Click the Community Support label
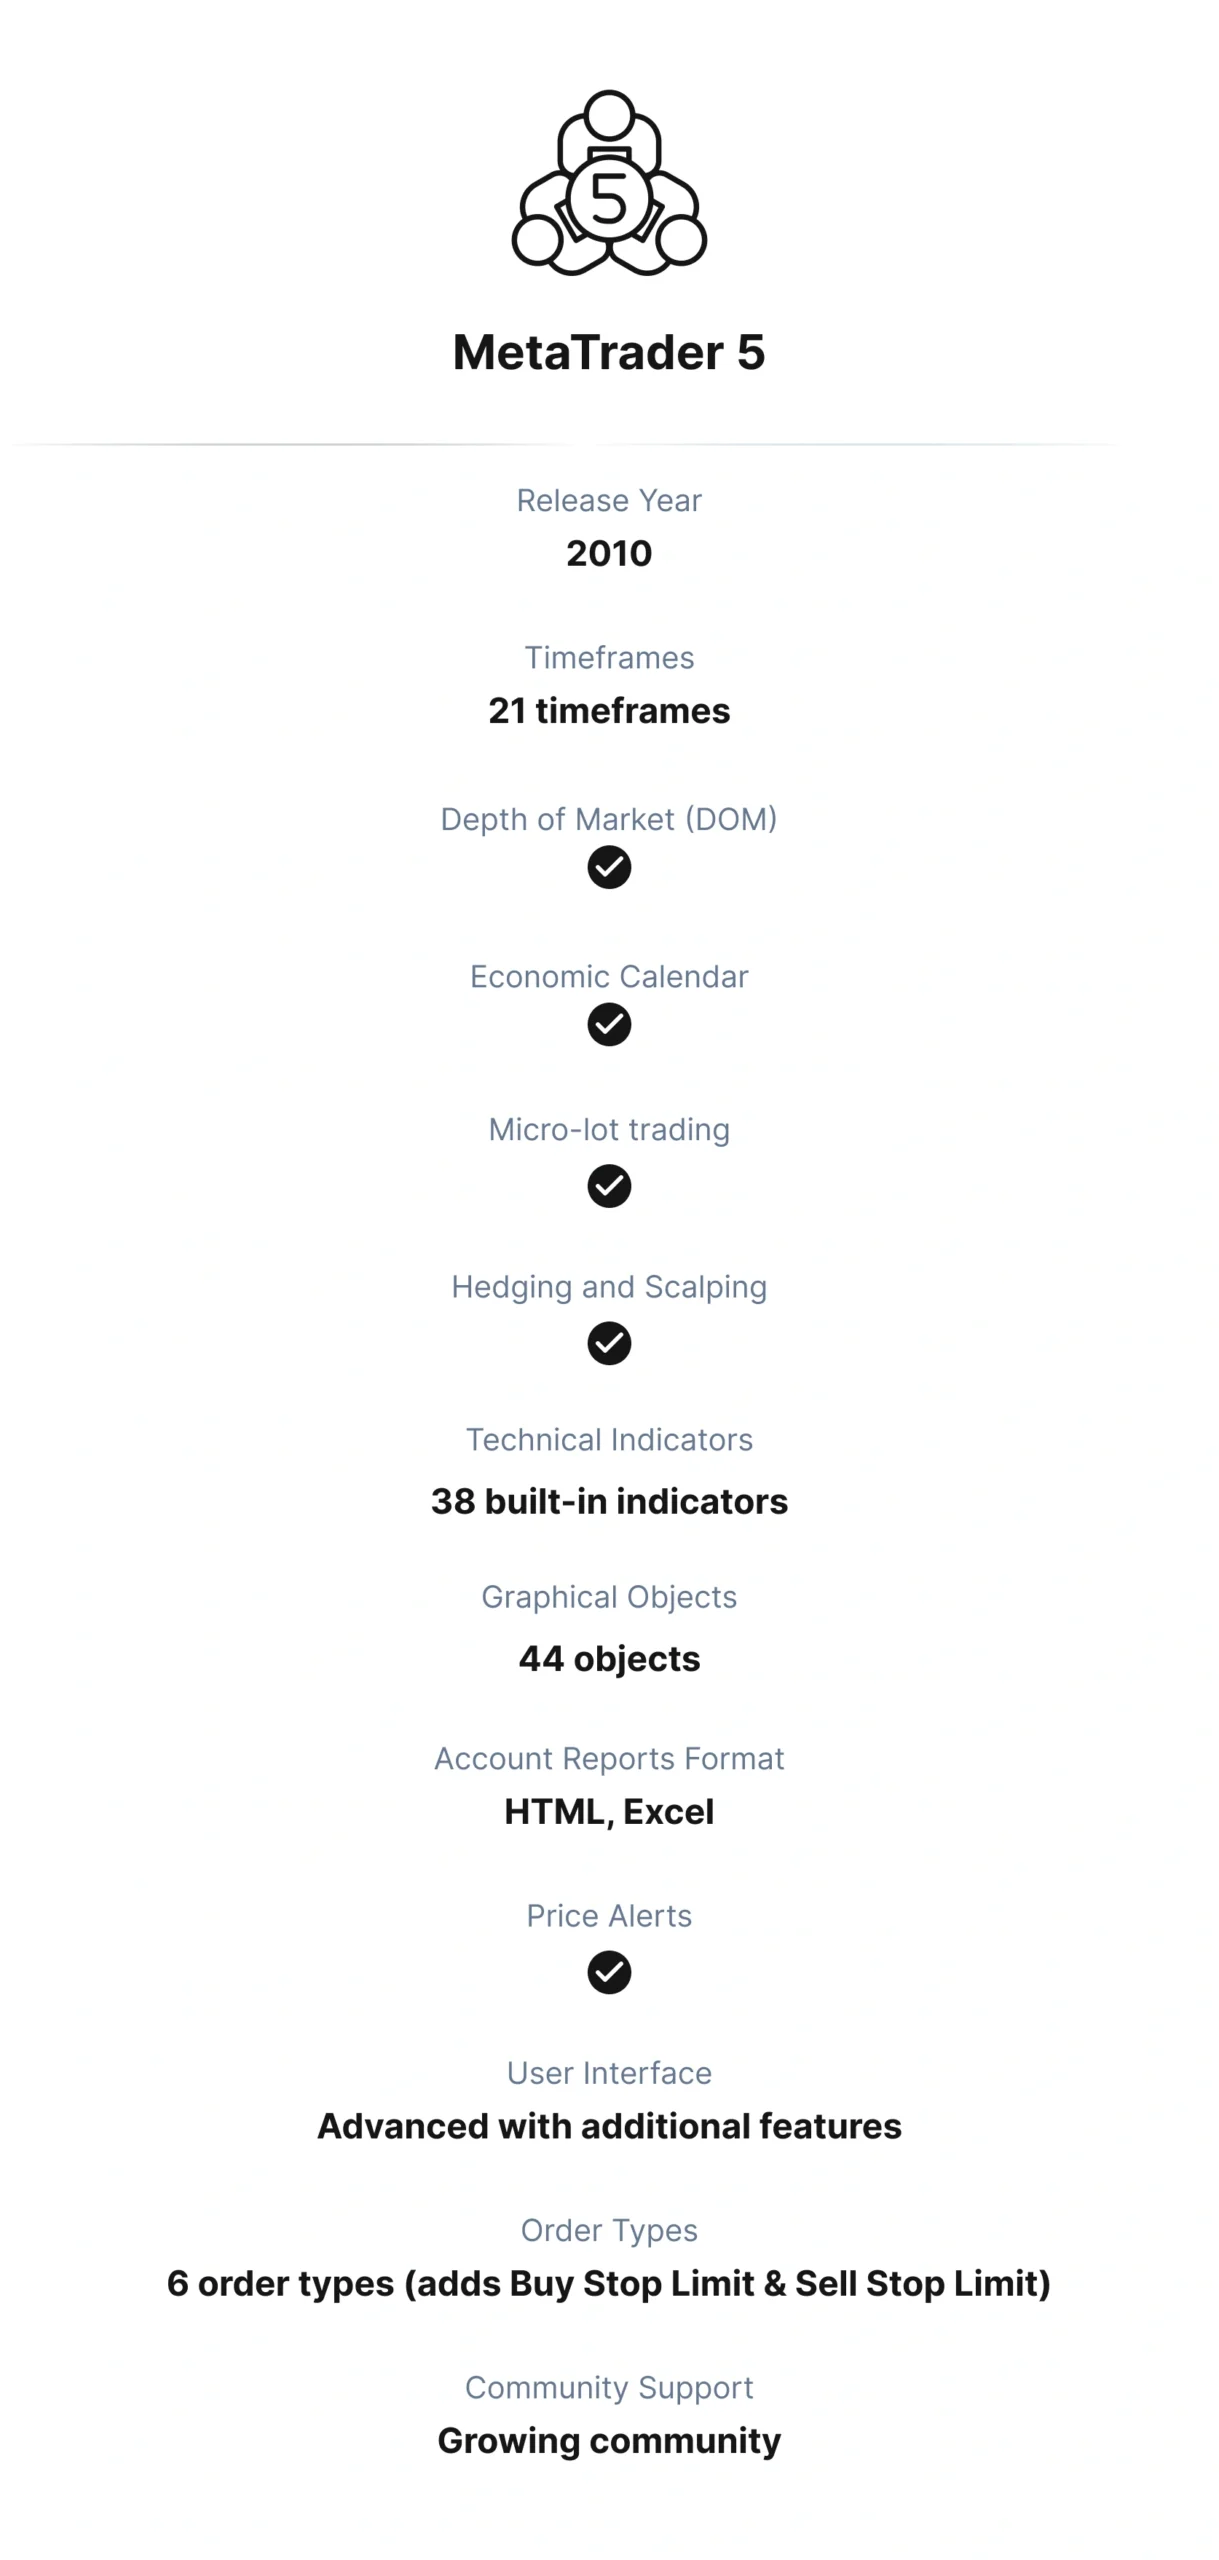The image size is (1219, 2560). click(x=609, y=2387)
